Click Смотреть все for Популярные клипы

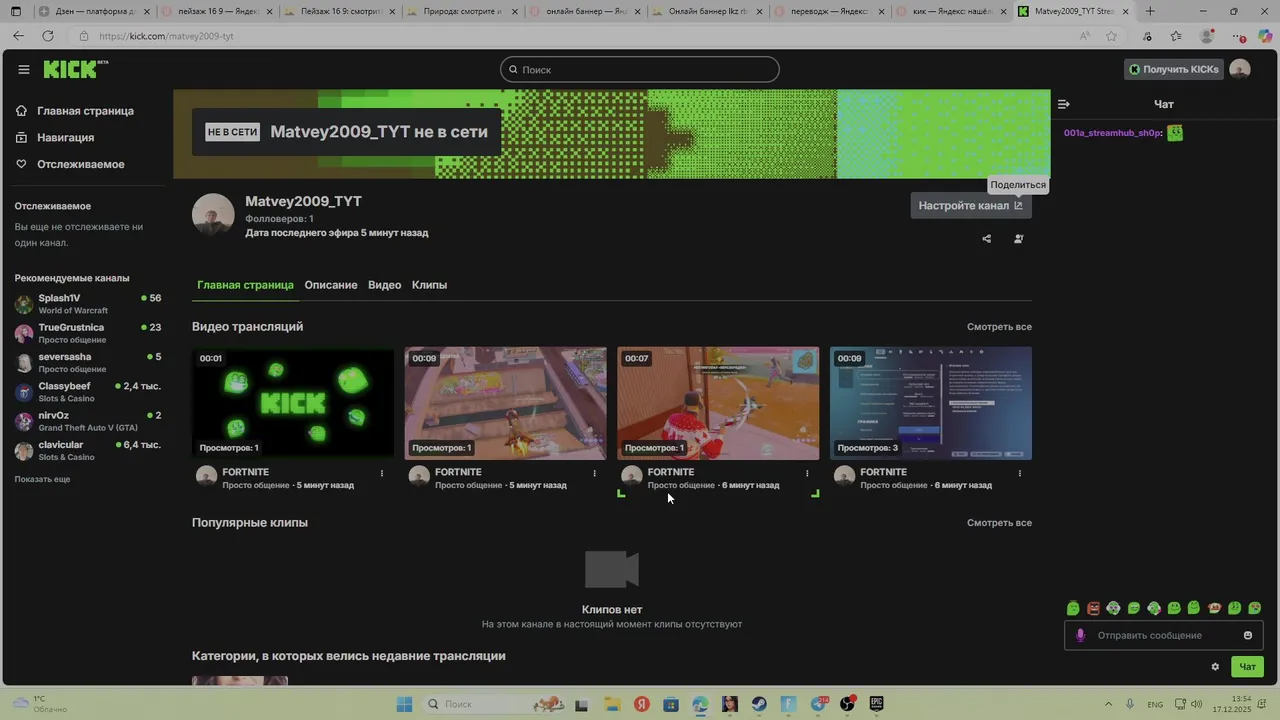(x=999, y=523)
